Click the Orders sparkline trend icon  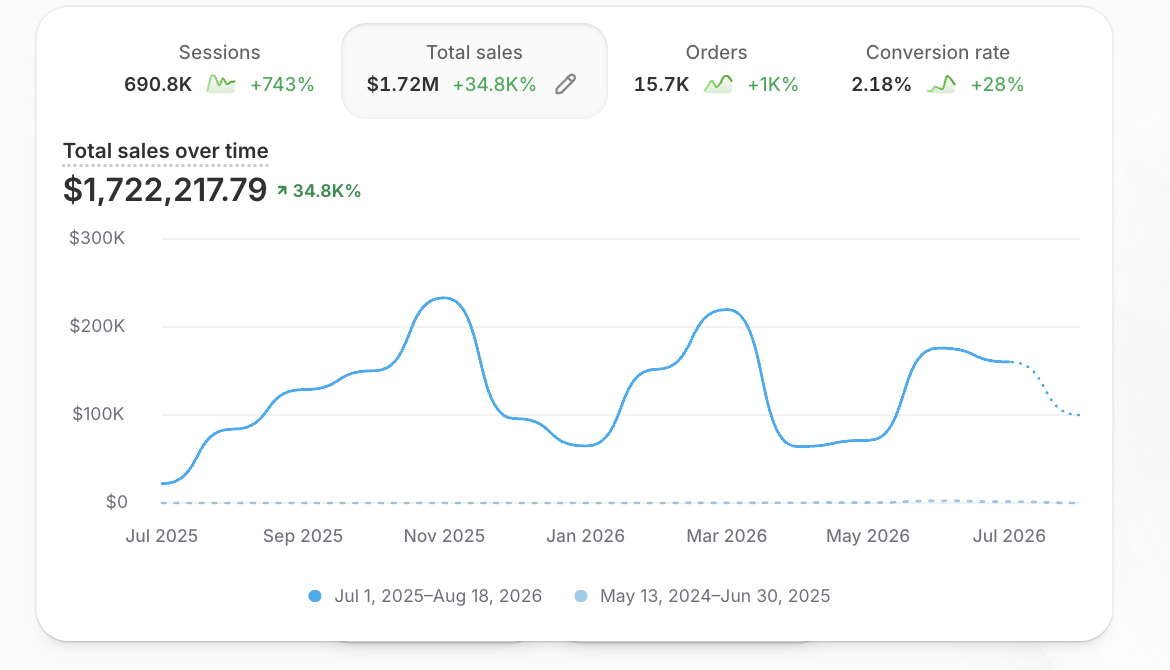pyautogui.click(x=718, y=84)
